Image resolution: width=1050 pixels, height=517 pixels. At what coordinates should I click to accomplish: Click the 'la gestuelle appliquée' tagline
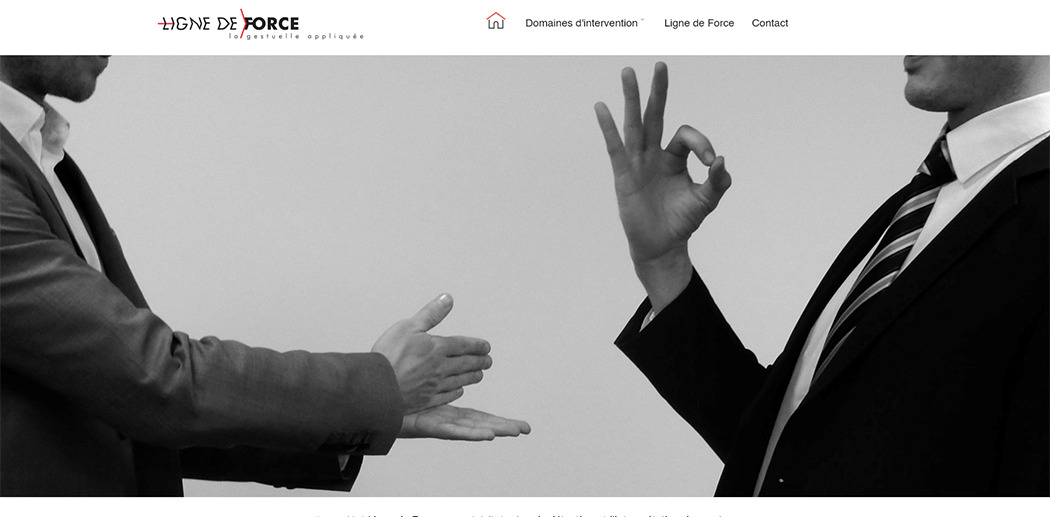[296, 36]
